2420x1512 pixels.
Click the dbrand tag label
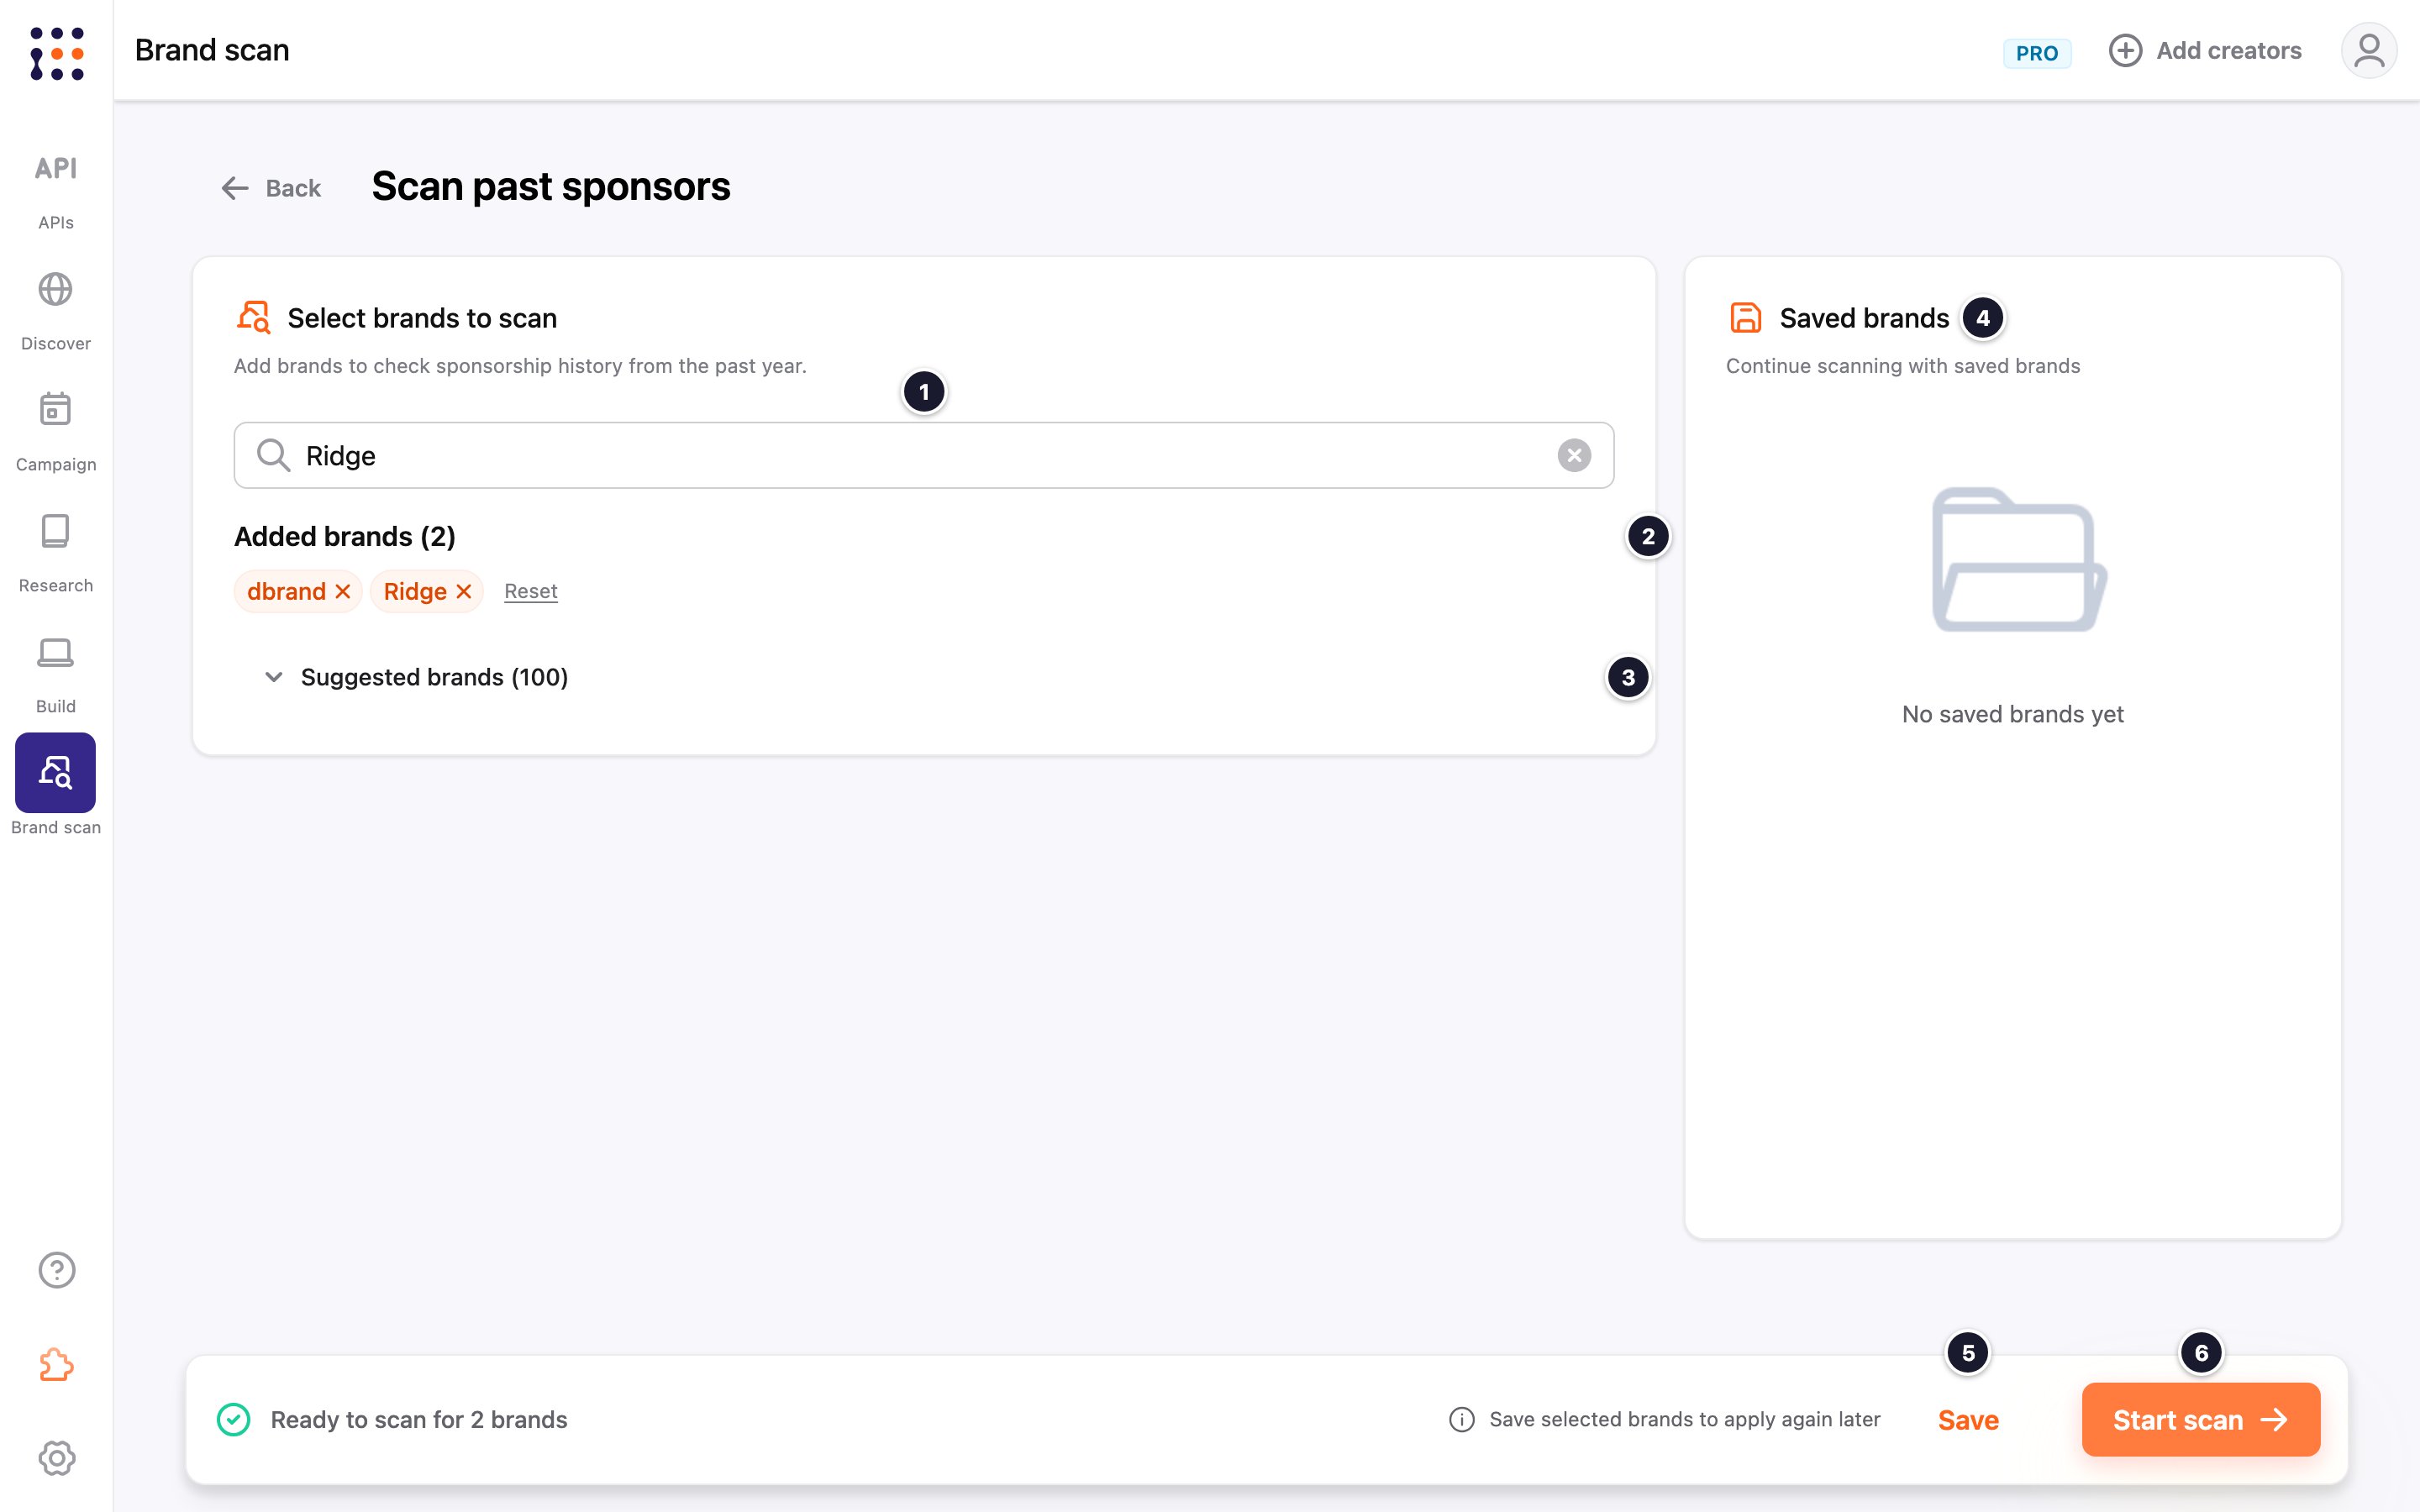click(286, 591)
